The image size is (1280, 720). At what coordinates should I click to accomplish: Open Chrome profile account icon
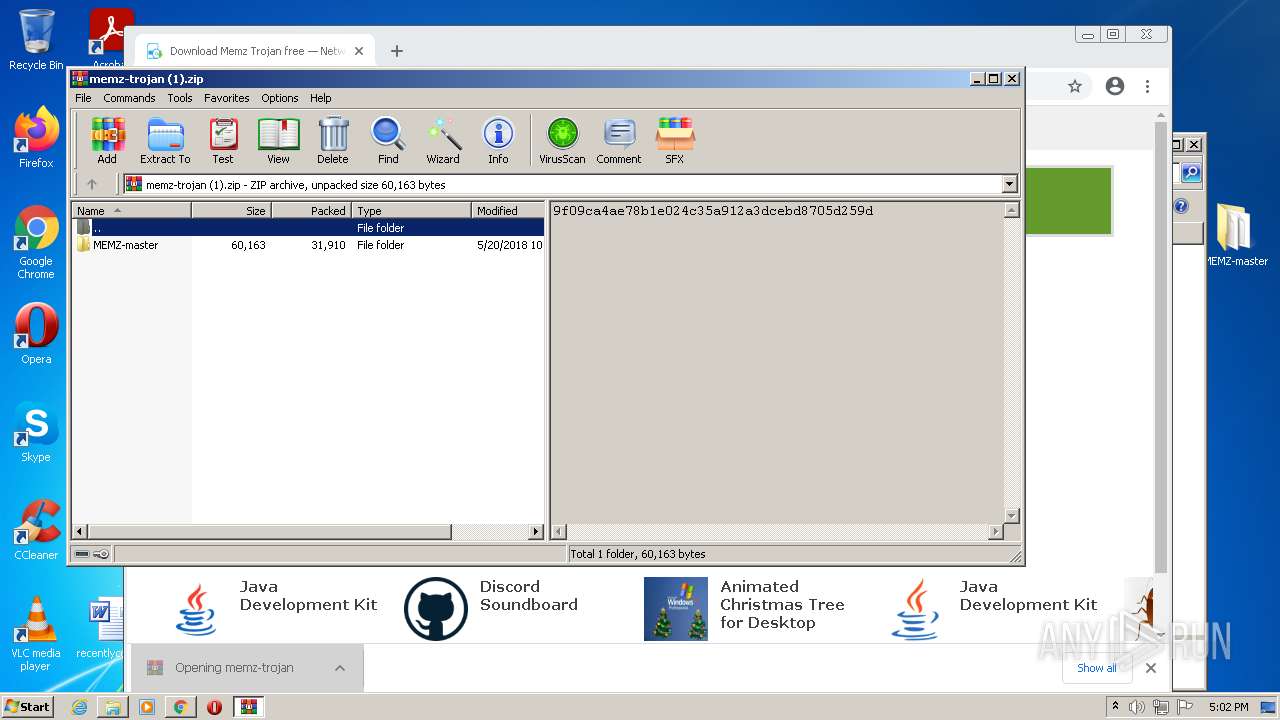coord(1115,87)
